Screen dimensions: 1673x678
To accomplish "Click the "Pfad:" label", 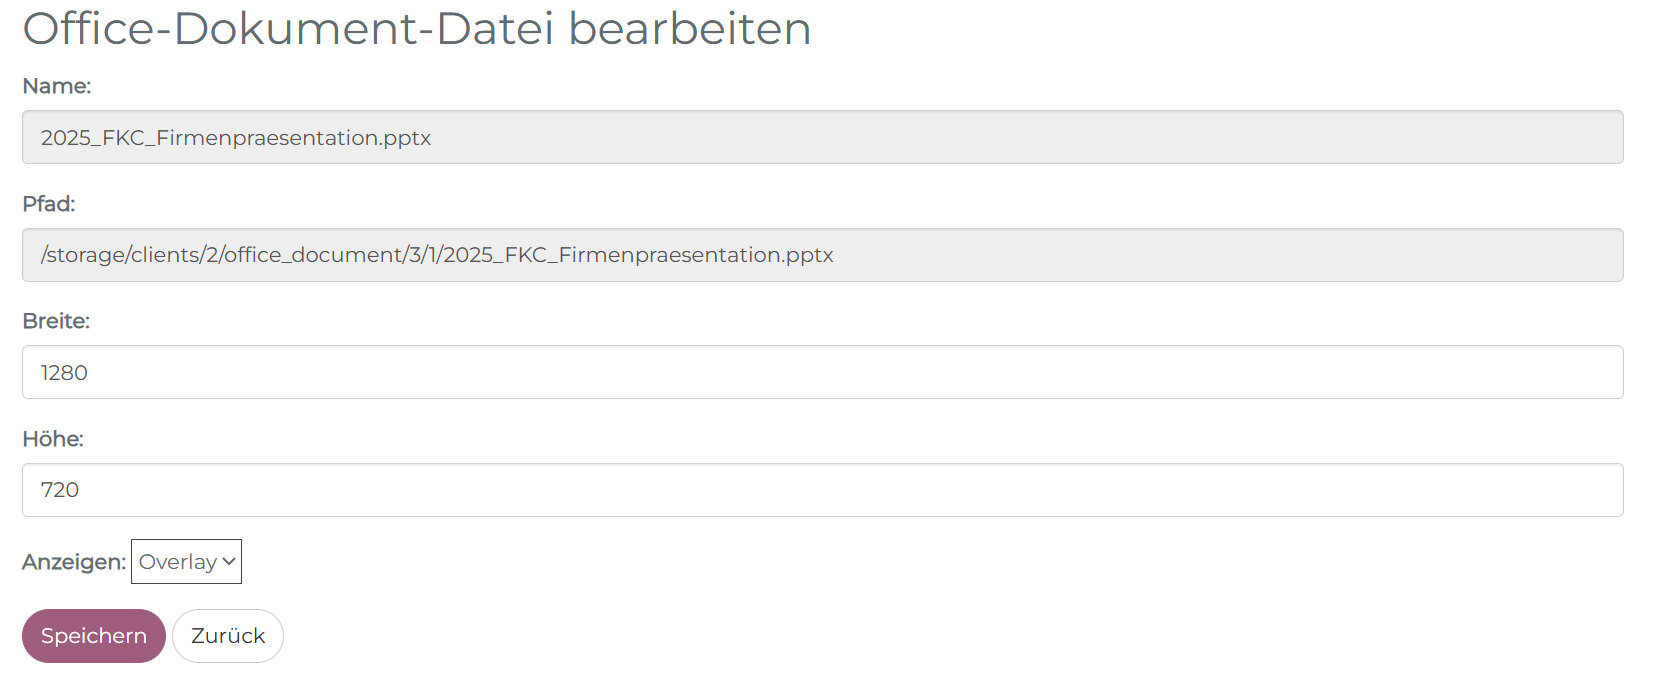I will point(49,204).
